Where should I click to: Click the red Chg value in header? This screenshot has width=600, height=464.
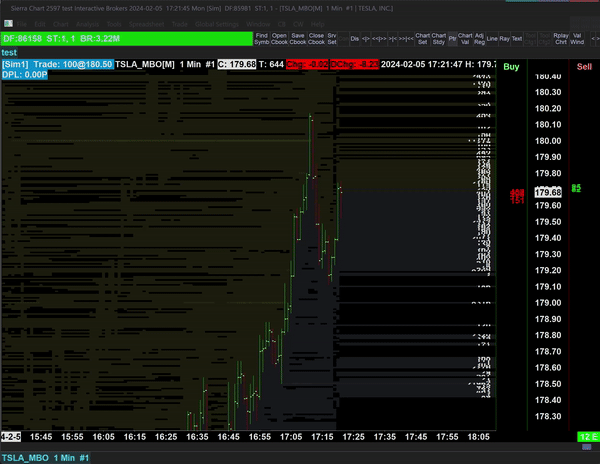307,64
